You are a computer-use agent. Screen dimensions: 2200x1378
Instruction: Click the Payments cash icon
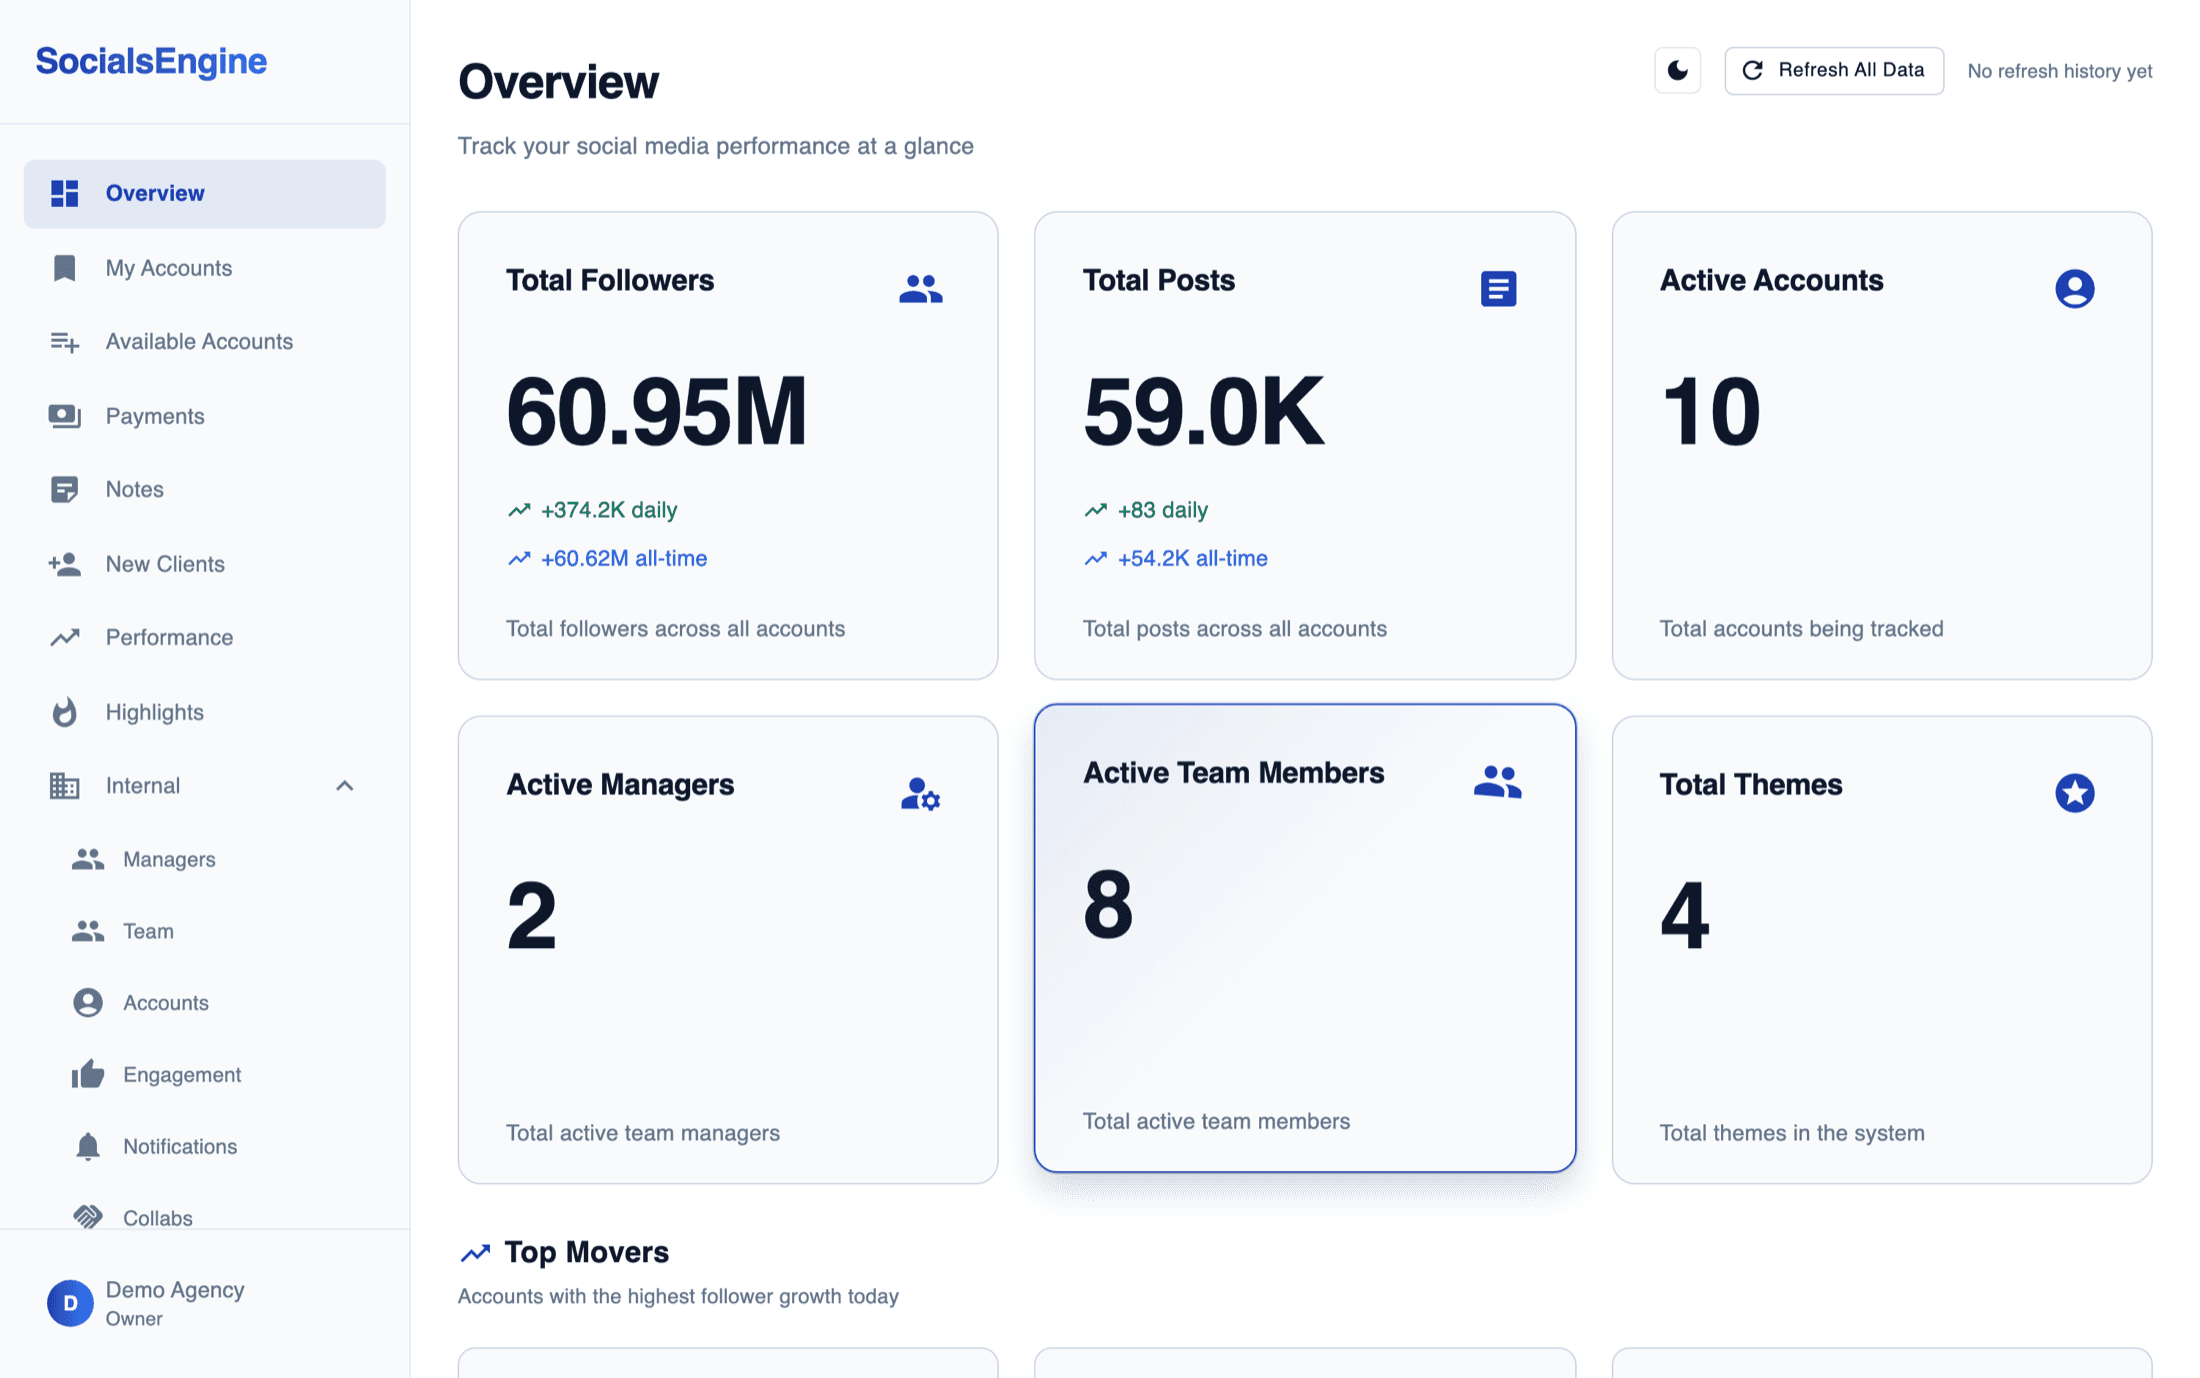[x=65, y=416]
